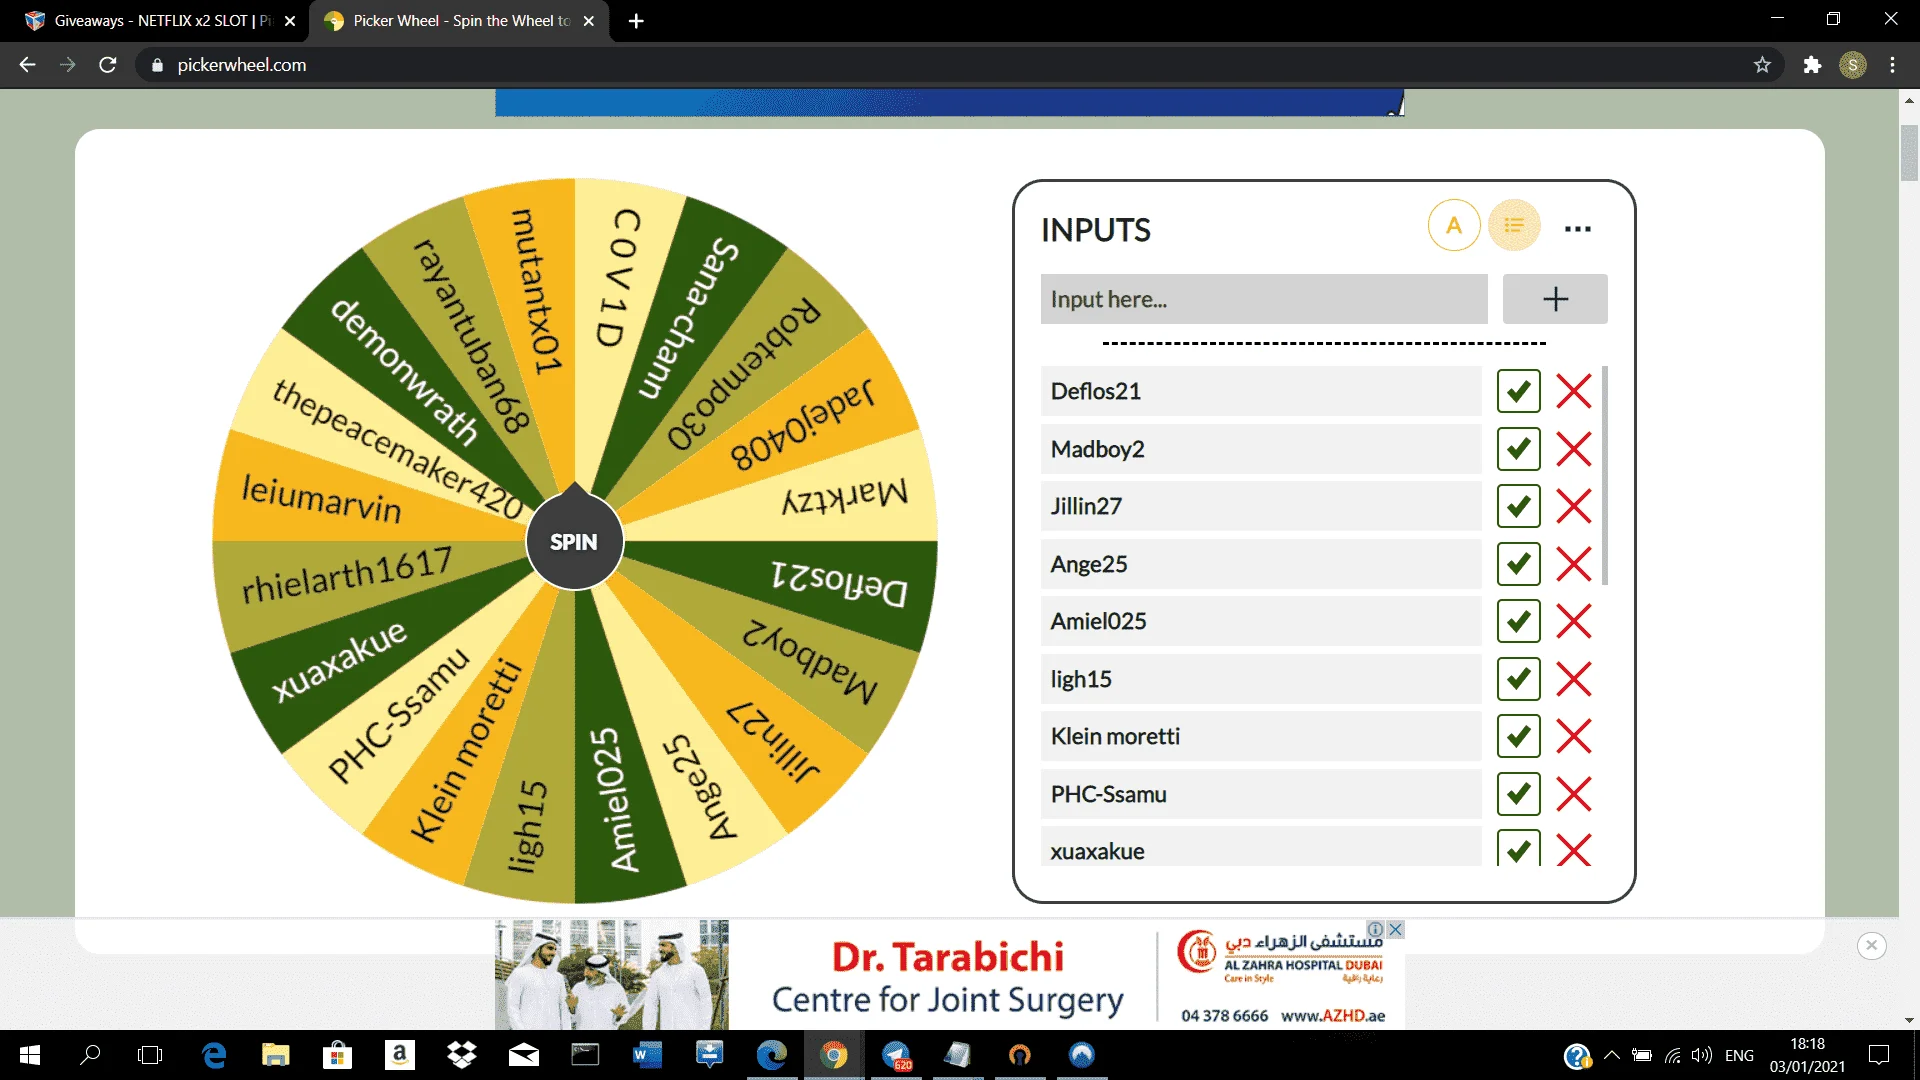Delete xuaxakue with its red X
This screenshot has height=1080, width=1920.
click(1573, 850)
